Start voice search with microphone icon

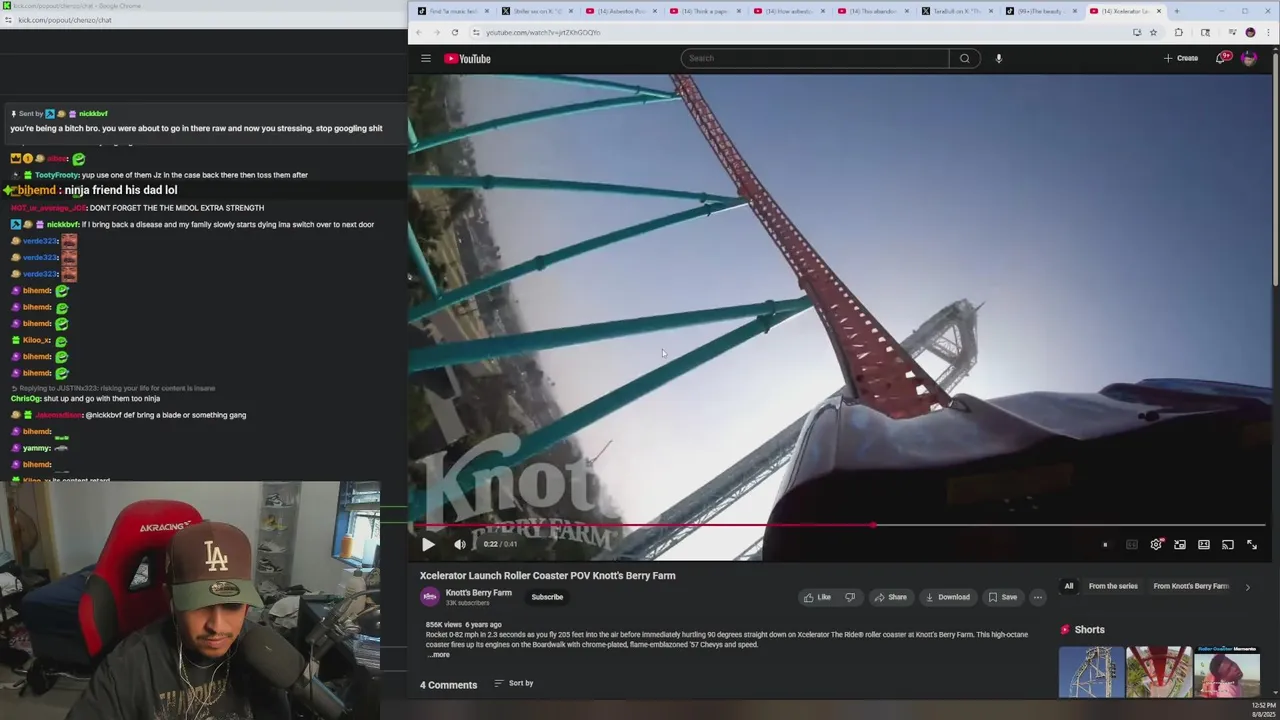coord(998,58)
